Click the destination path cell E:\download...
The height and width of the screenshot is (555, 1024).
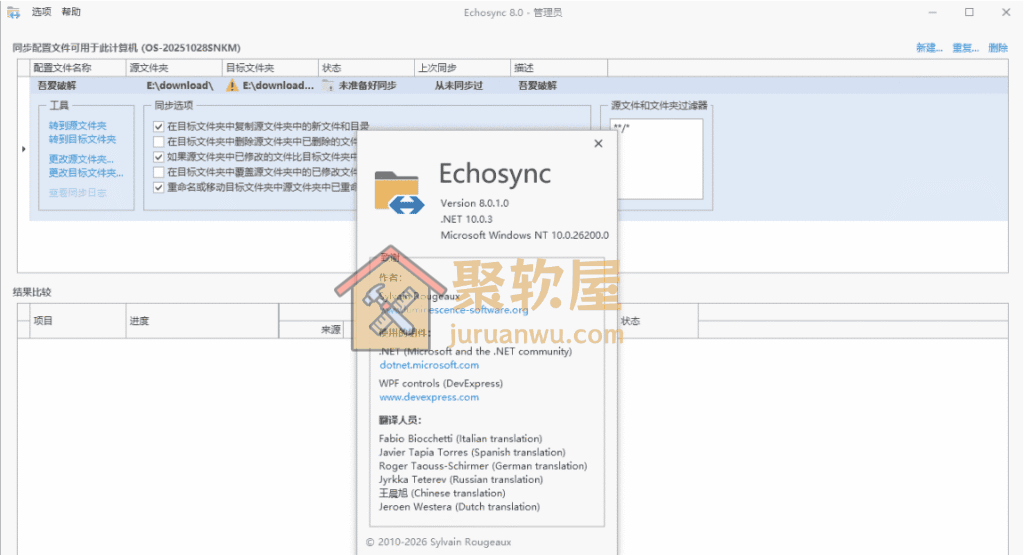click(x=278, y=86)
